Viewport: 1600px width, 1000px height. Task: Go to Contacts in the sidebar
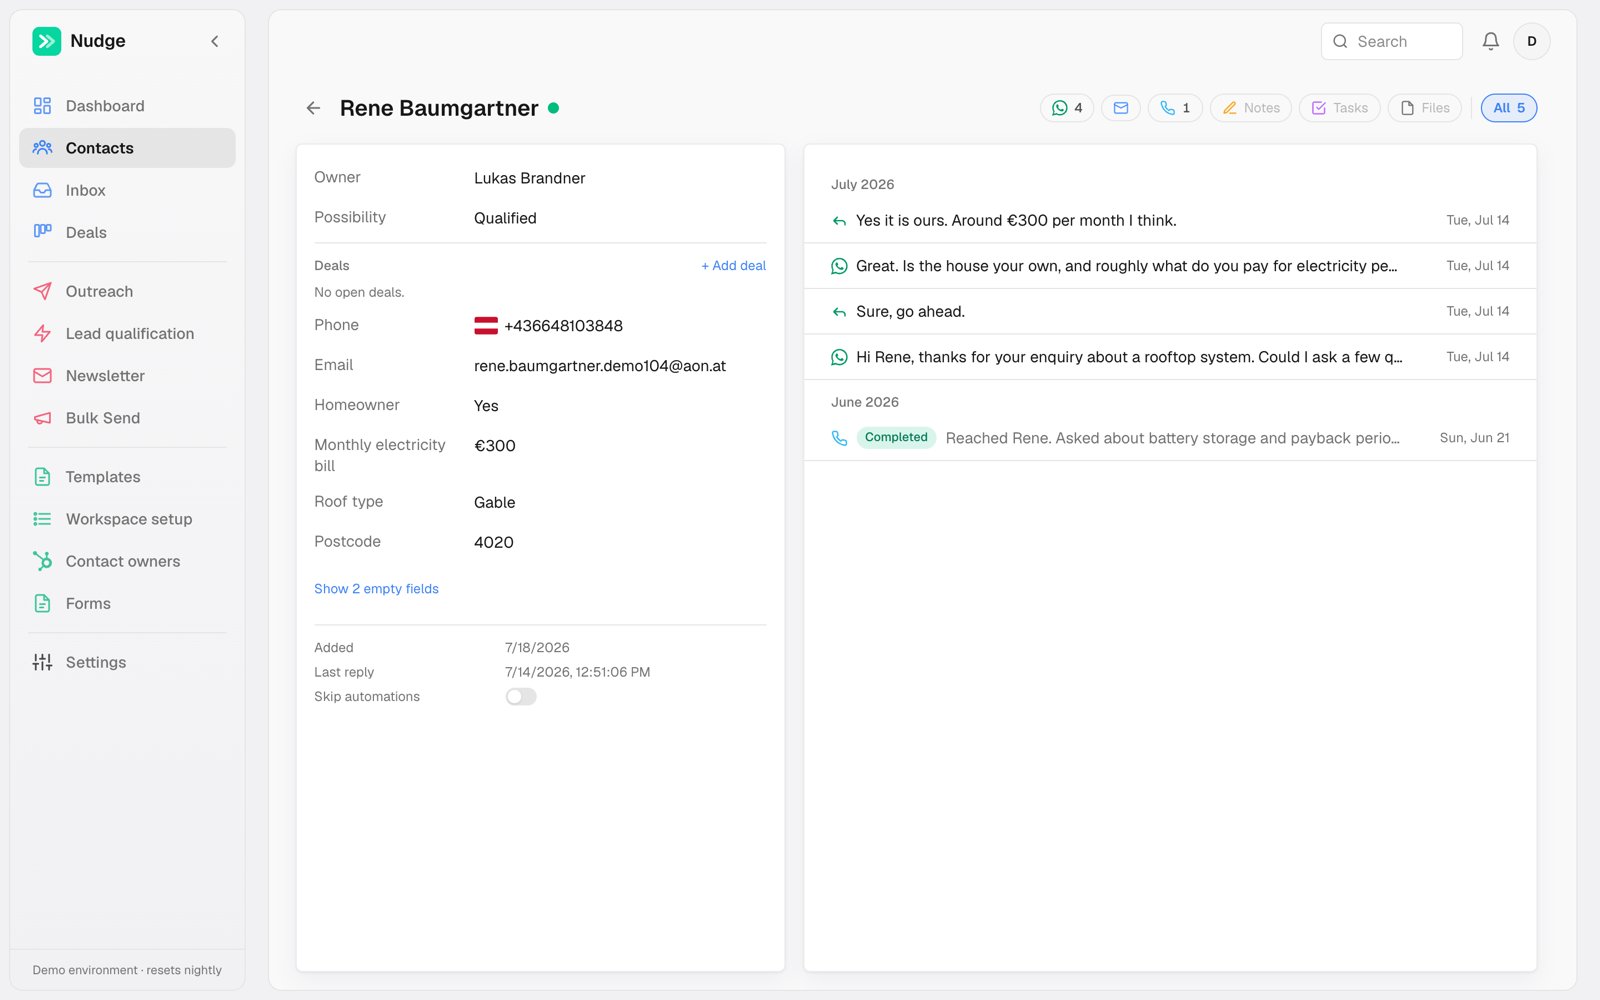(x=127, y=148)
